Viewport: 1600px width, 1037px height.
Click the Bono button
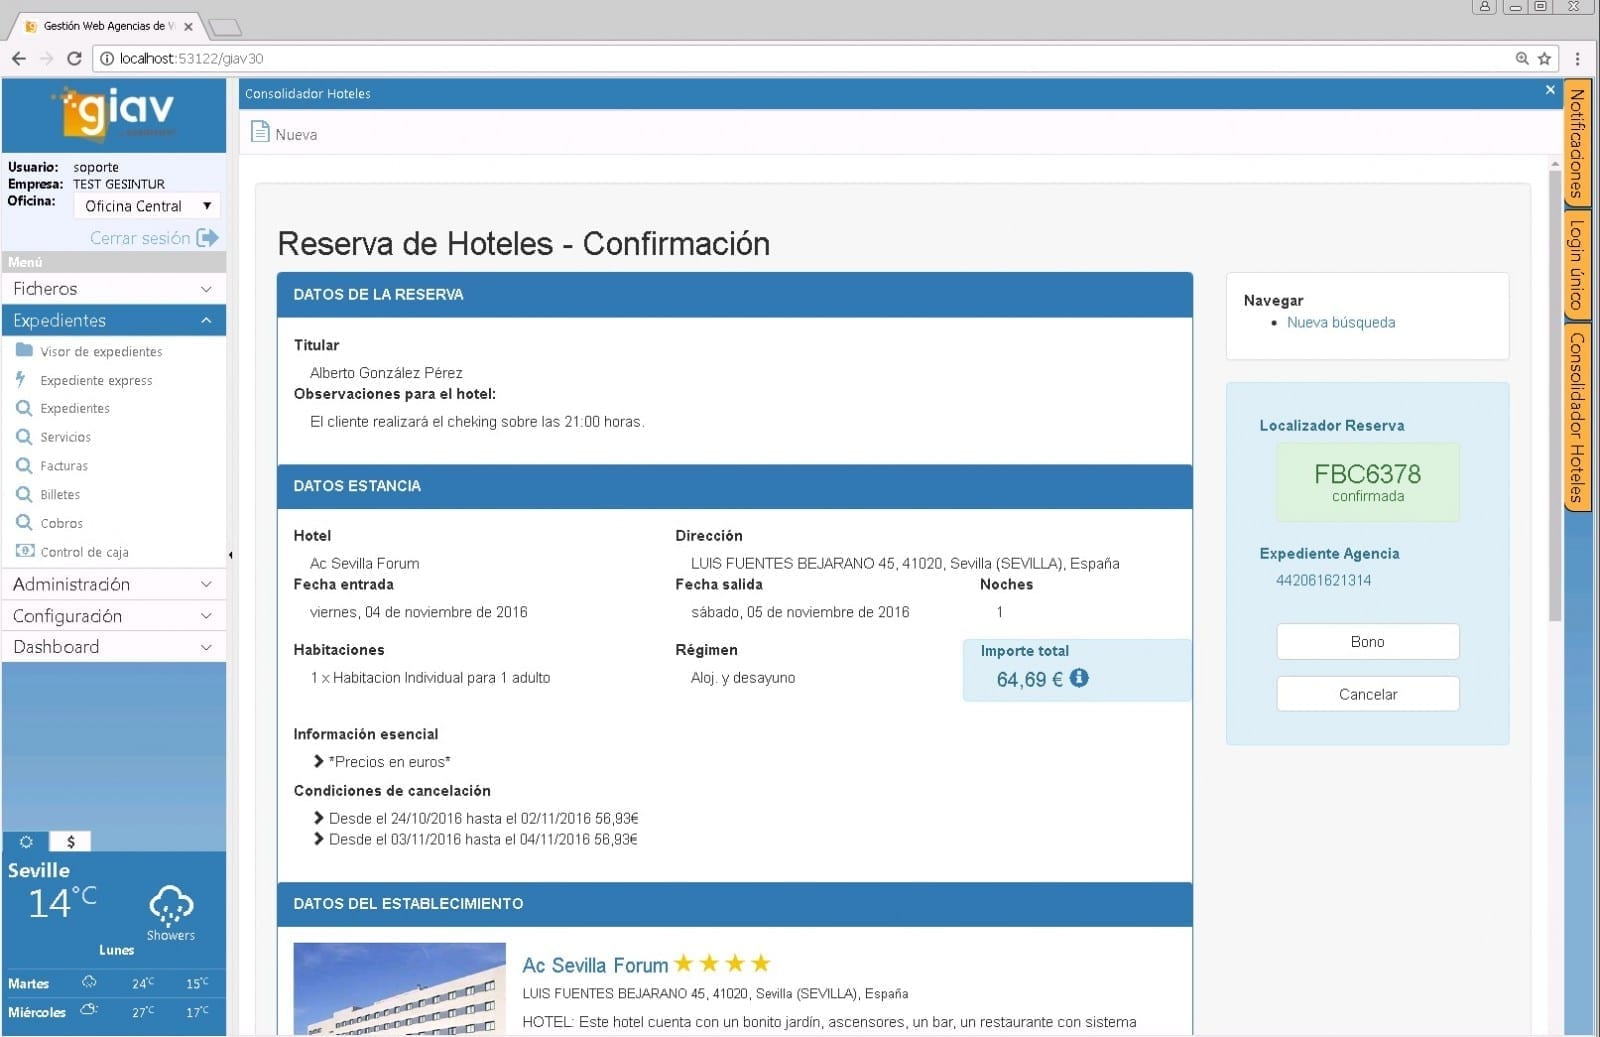pyautogui.click(x=1367, y=642)
